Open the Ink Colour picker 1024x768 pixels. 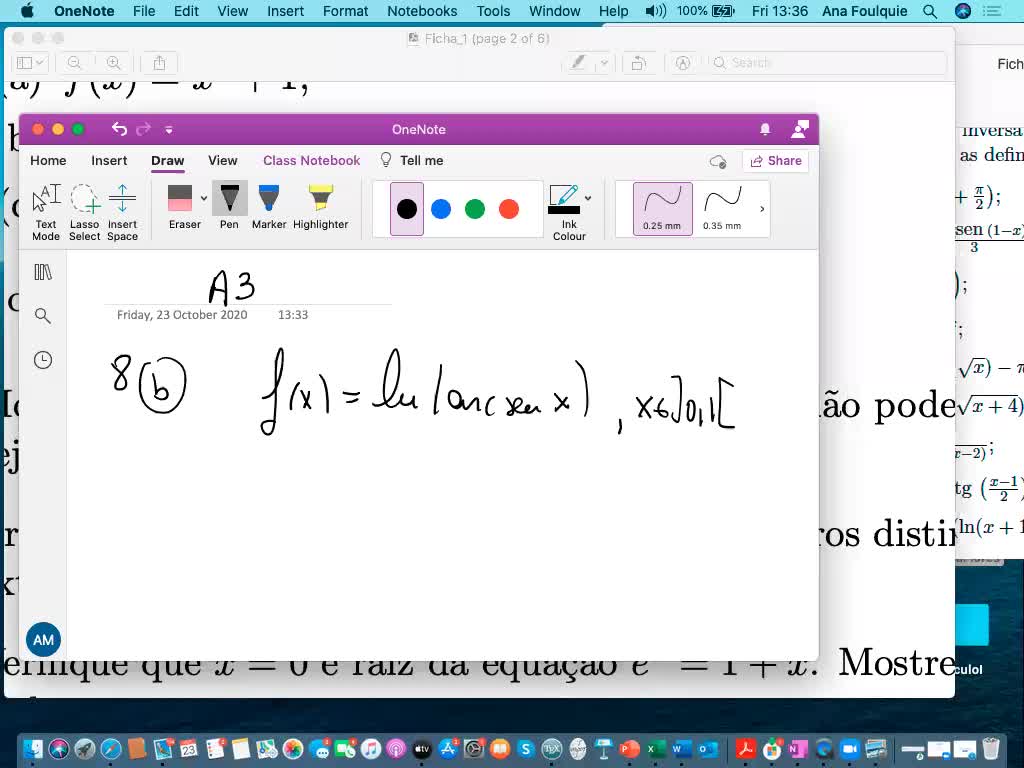569,212
